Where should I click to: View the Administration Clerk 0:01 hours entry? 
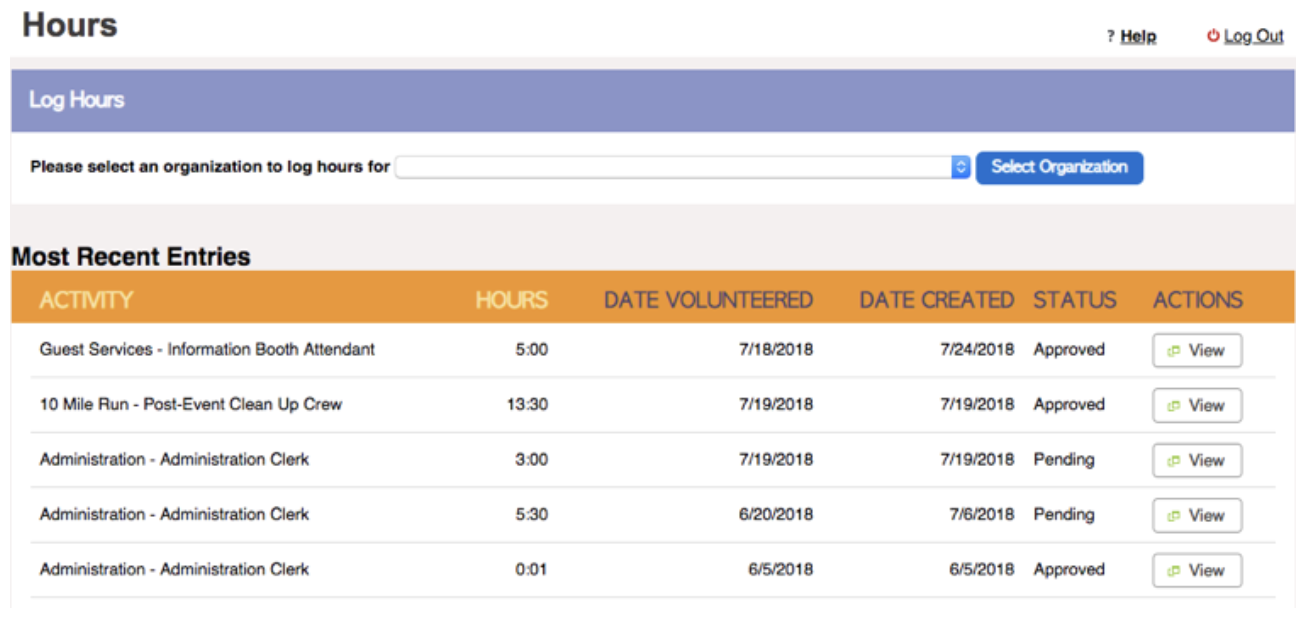[1196, 570]
